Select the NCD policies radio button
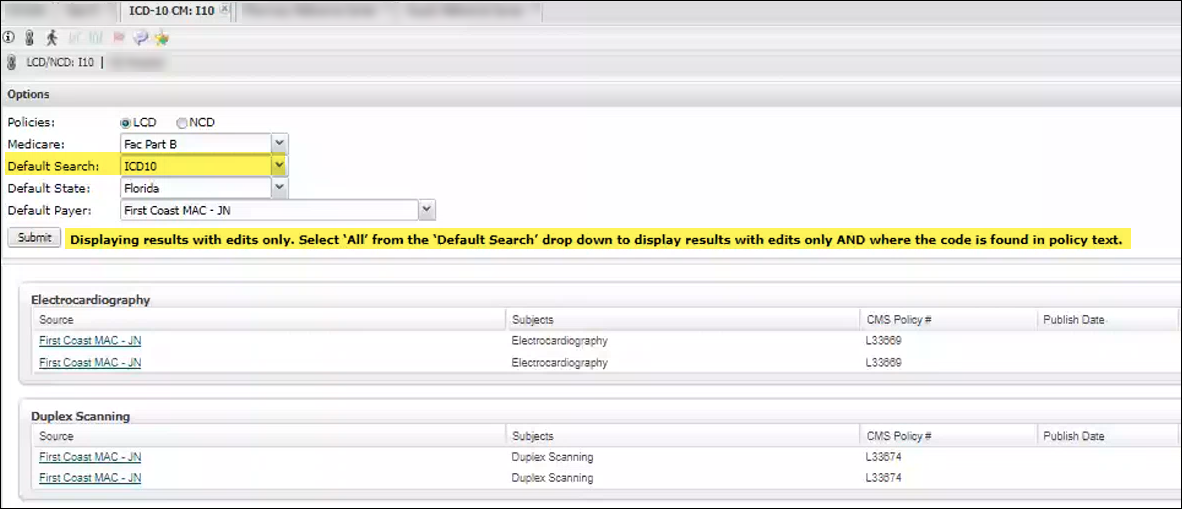The height and width of the screenshot is (509, 1182). (x=182, y=123)
